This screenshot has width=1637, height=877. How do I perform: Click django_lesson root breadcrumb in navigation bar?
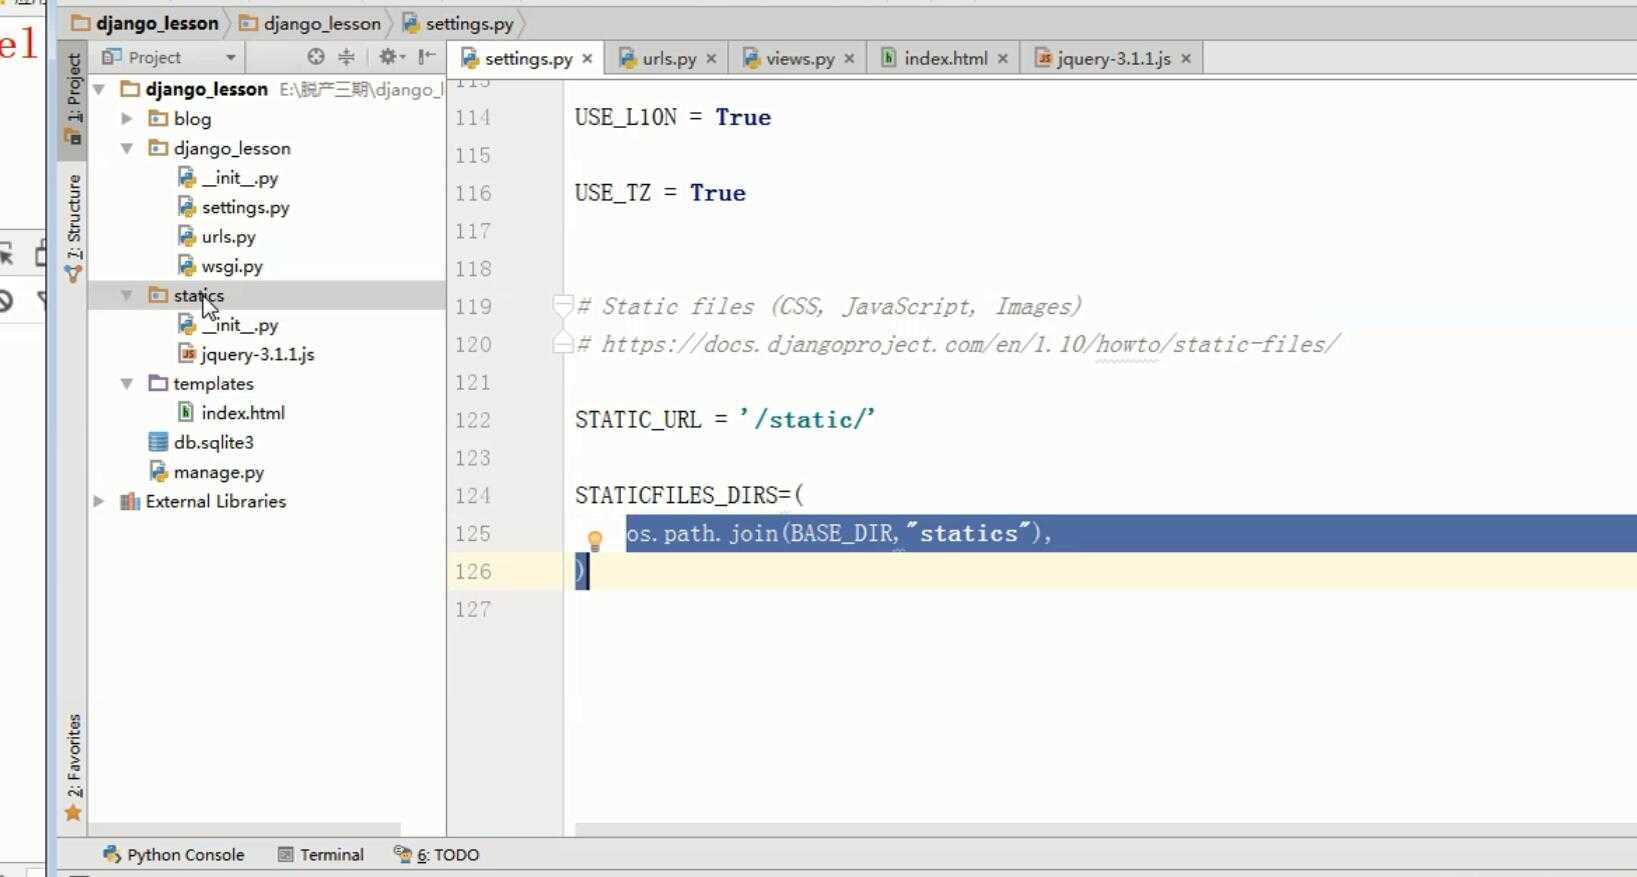pos(145,23)
